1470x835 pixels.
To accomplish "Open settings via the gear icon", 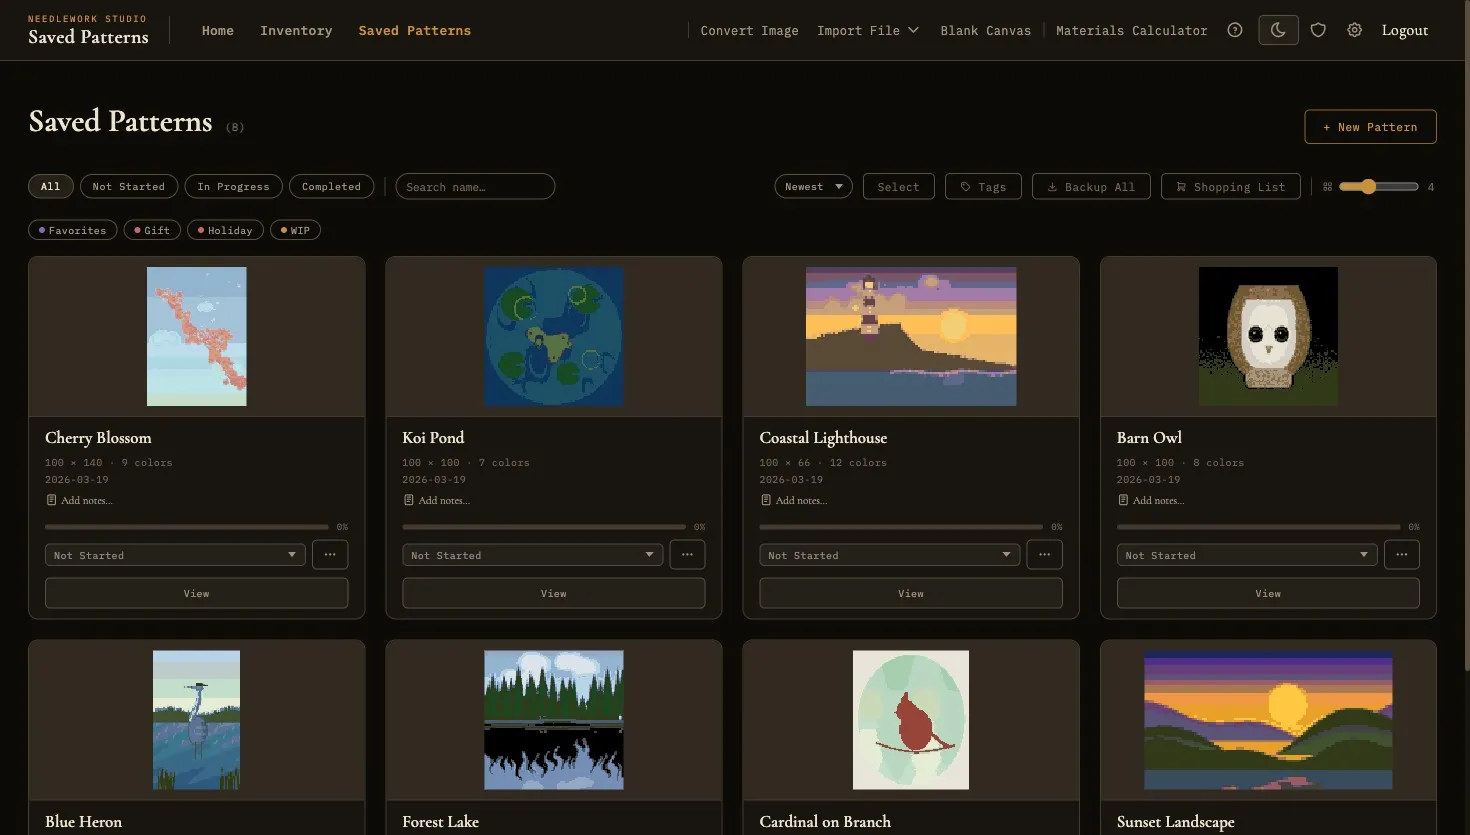I will pyautogui.click(x=1354, y=30).
